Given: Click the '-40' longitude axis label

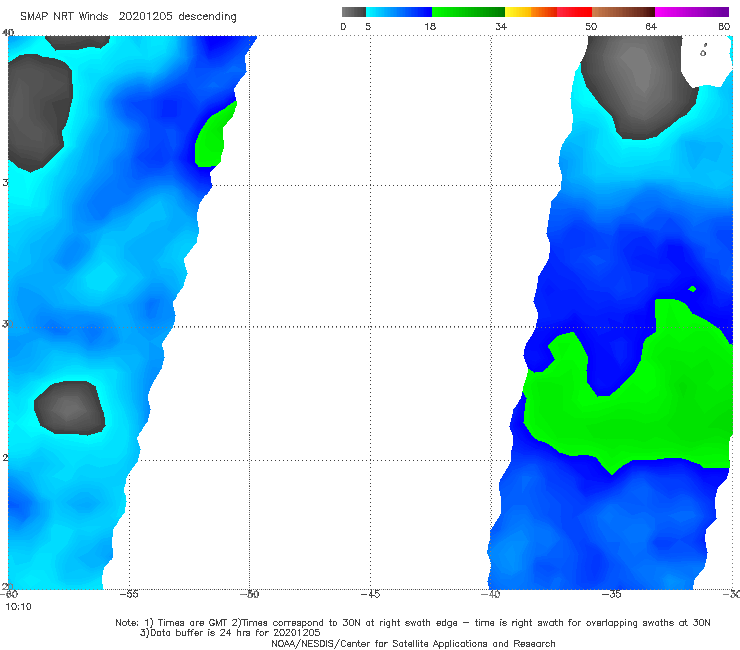Looking at the screenshot, I should (x=491, y=594).
